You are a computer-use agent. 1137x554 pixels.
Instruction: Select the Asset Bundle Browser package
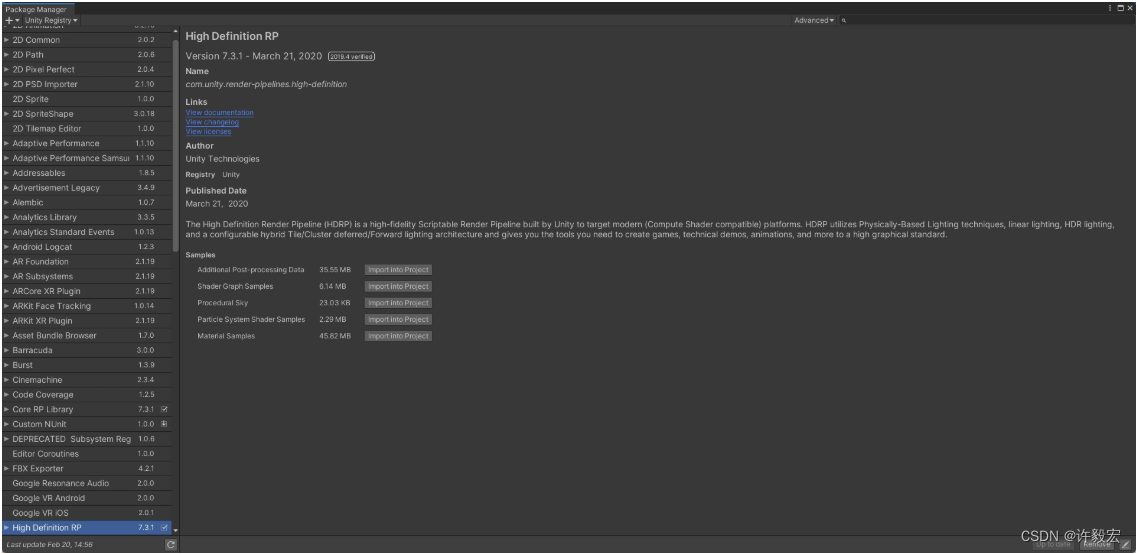86,336
